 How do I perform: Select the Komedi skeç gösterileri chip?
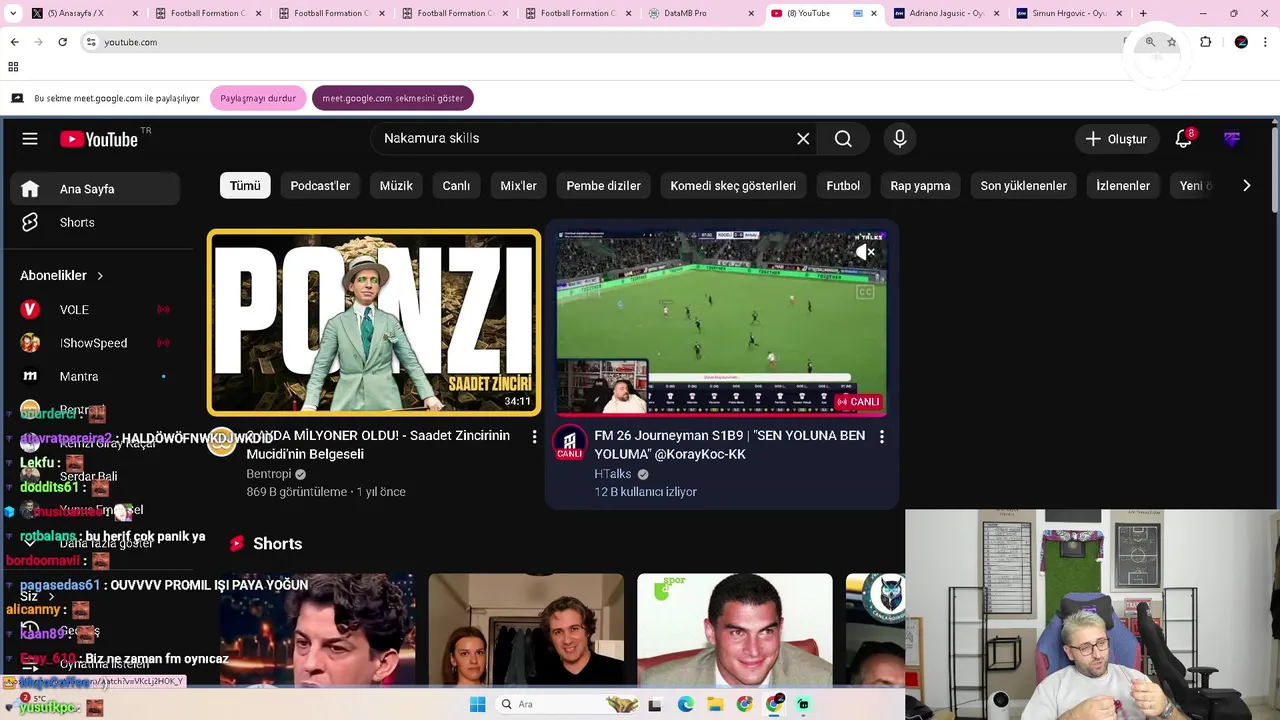tap(733, 186)
